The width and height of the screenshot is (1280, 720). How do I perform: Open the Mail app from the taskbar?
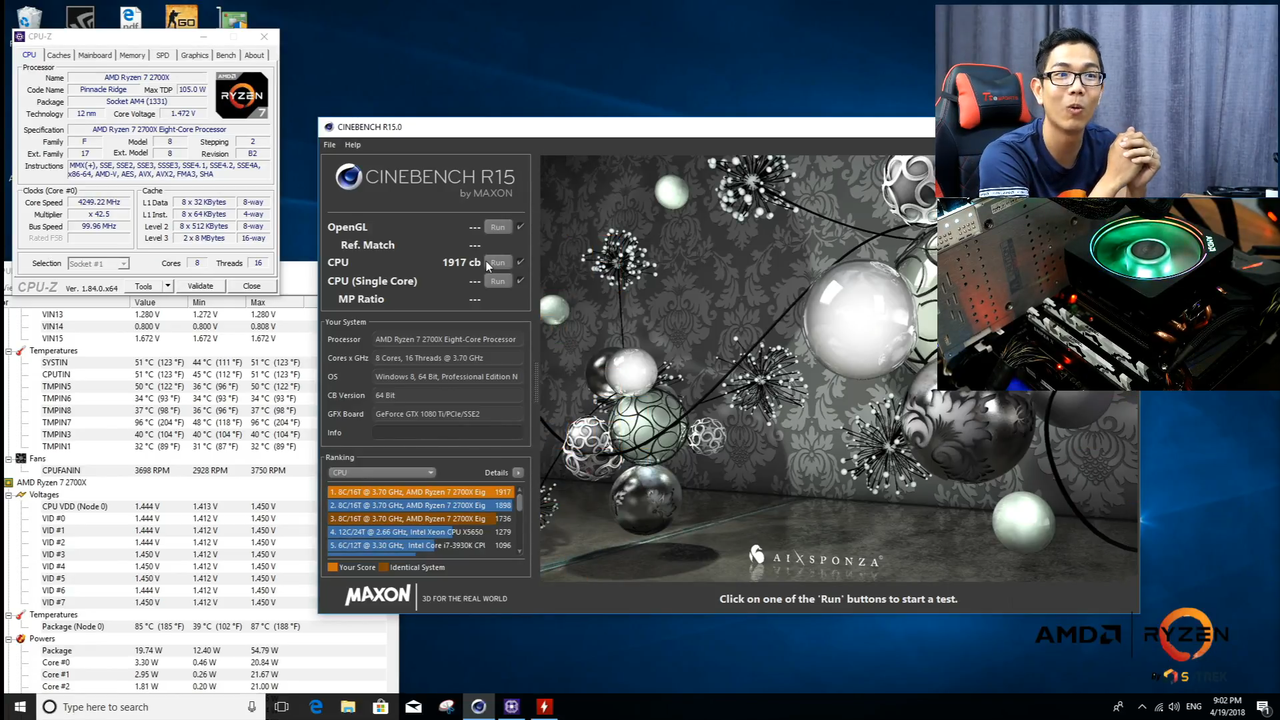[413, 707]
